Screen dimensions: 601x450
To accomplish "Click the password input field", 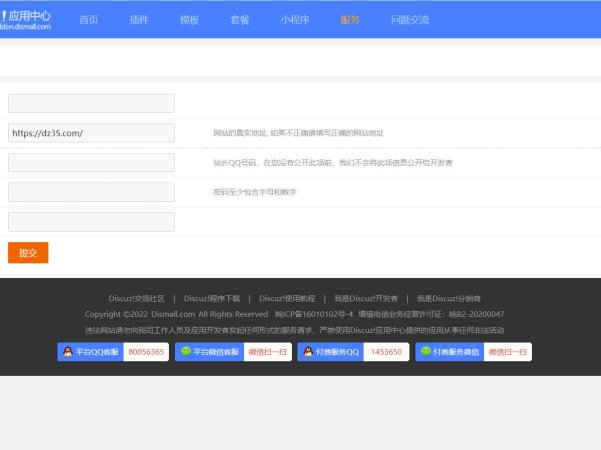I will (91, 192).
